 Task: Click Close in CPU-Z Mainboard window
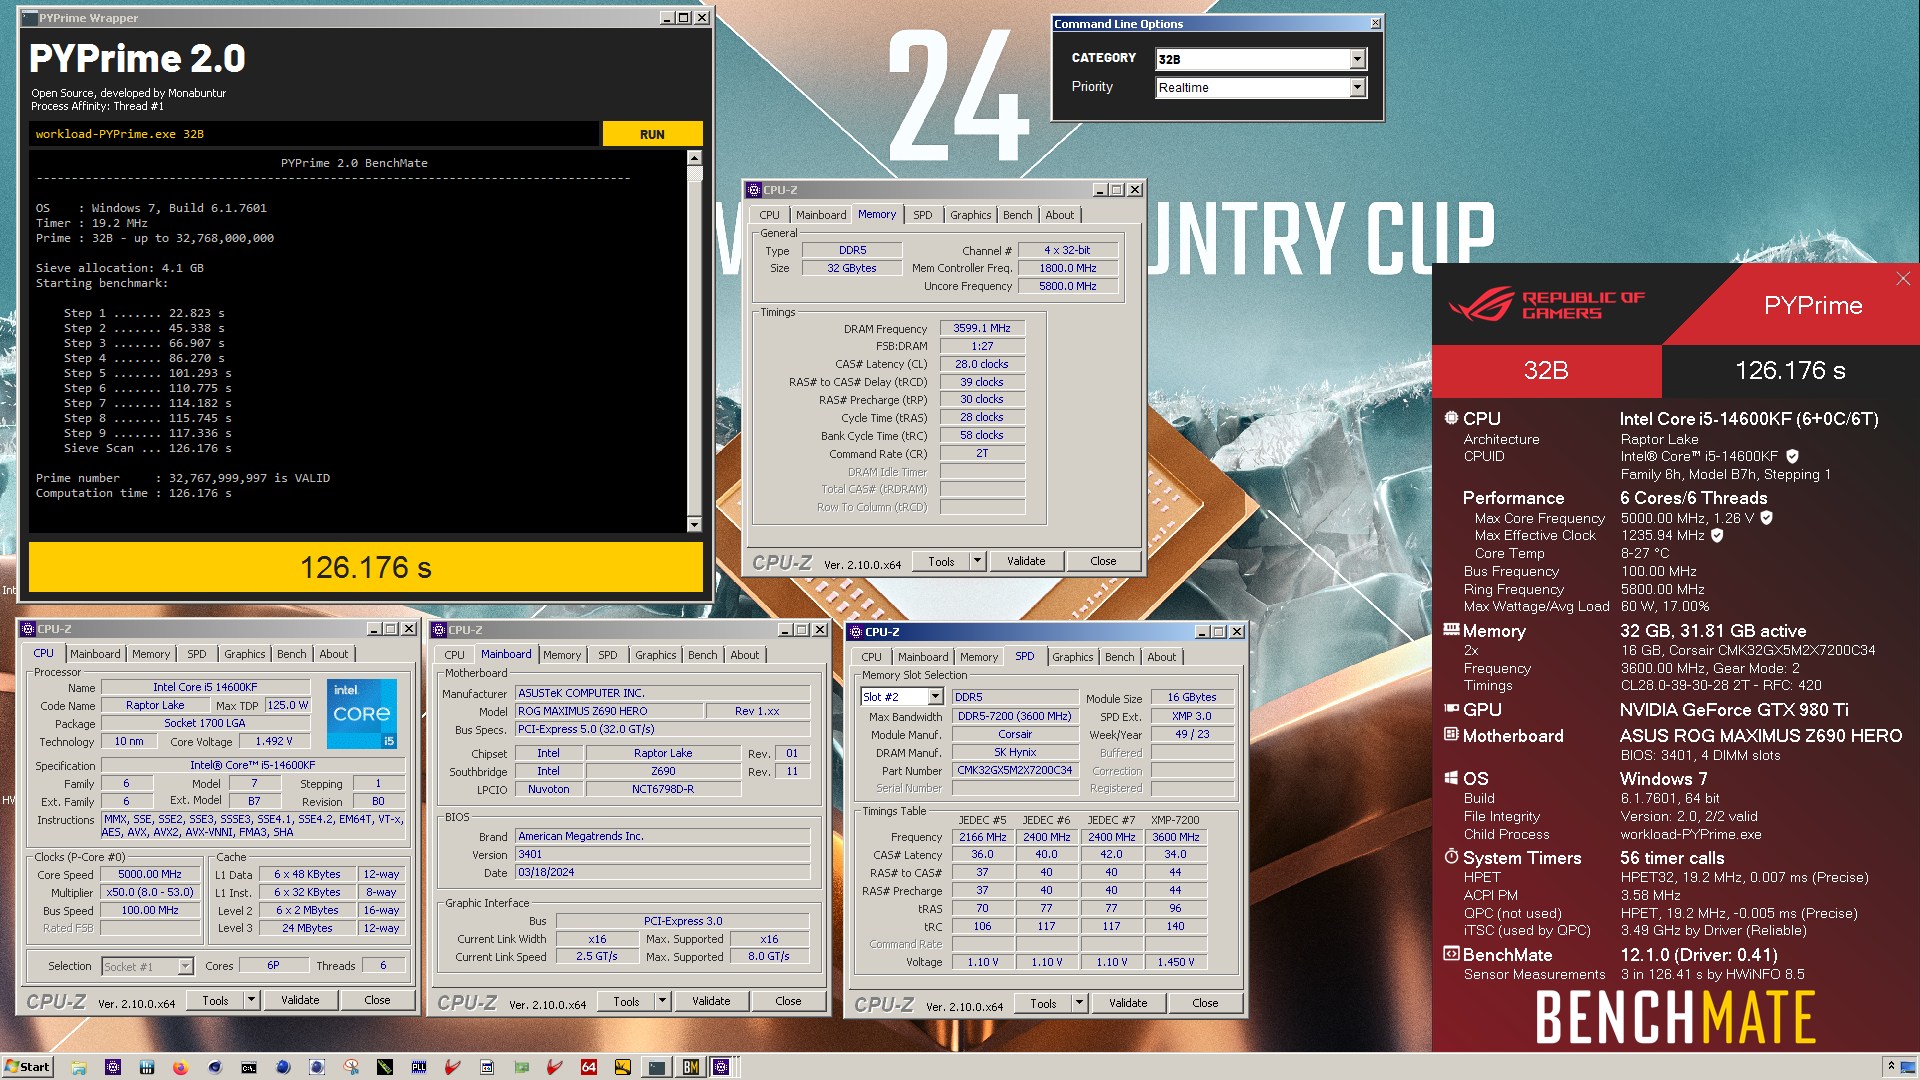[788, 1001]
